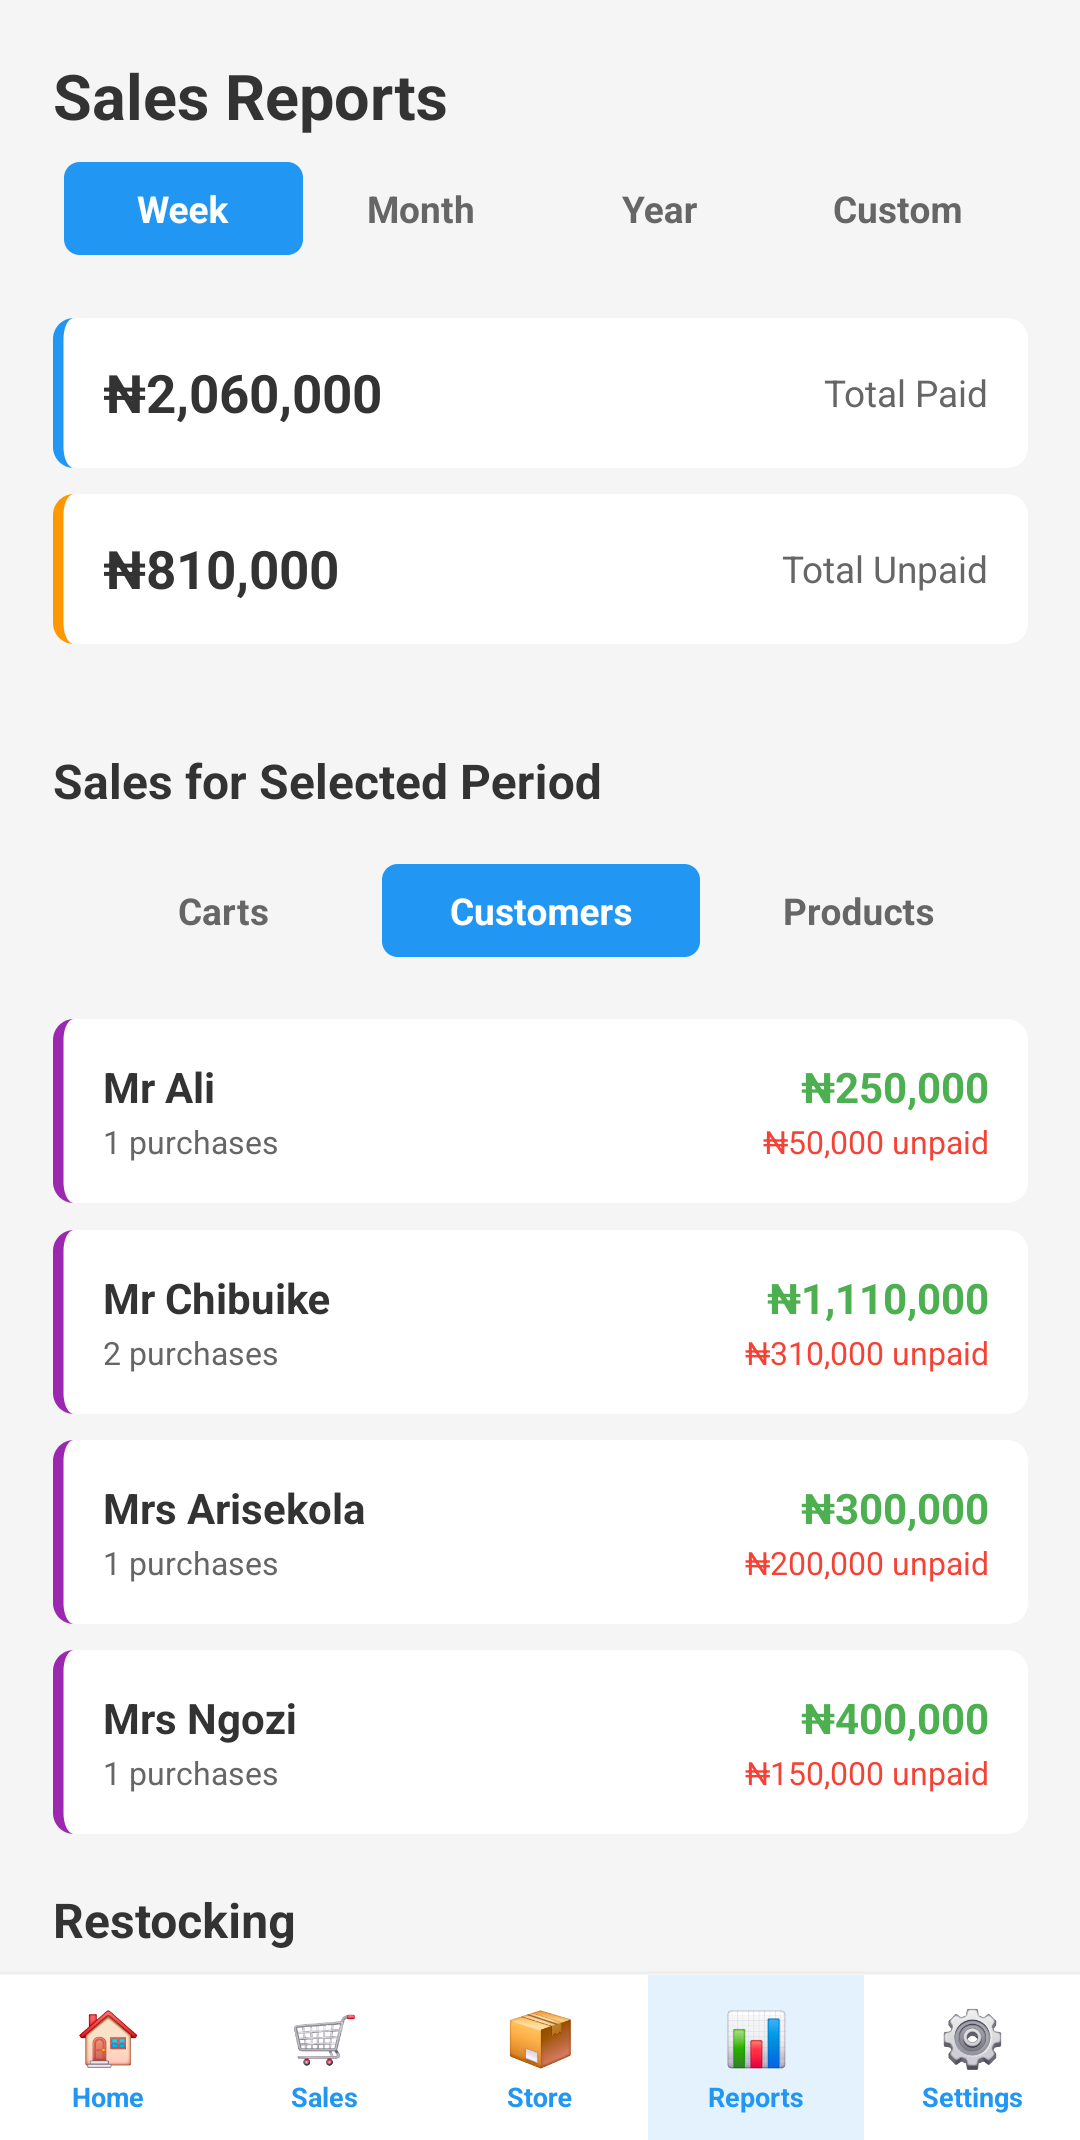Select the Customers sales tab
Screen dimensions: 1080x2140
pos(540,911)
